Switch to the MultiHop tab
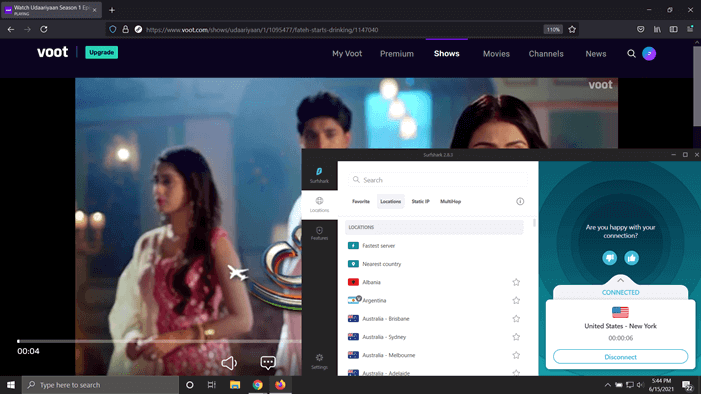The width and height of the screenshot is (701, 394). [x=450, y=202]
